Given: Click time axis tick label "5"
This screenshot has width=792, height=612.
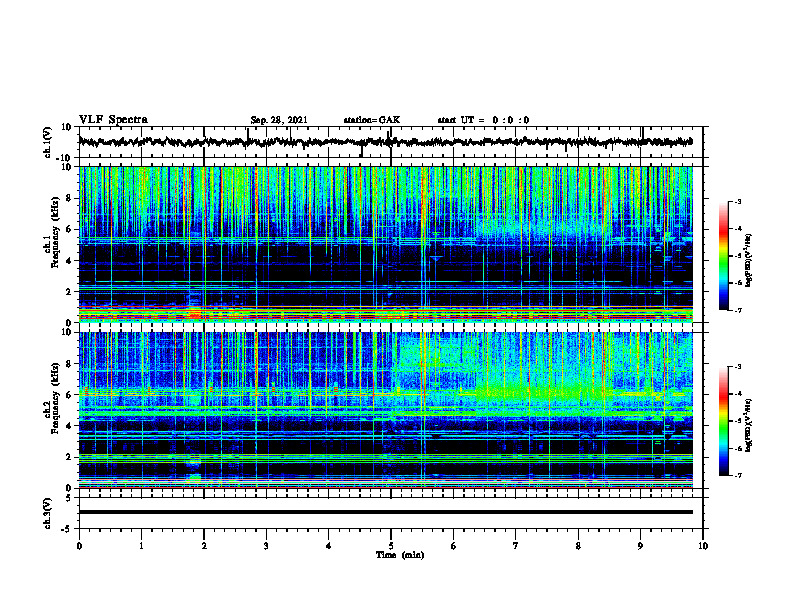Looking at the screenshot, I should tap(391, 546).
